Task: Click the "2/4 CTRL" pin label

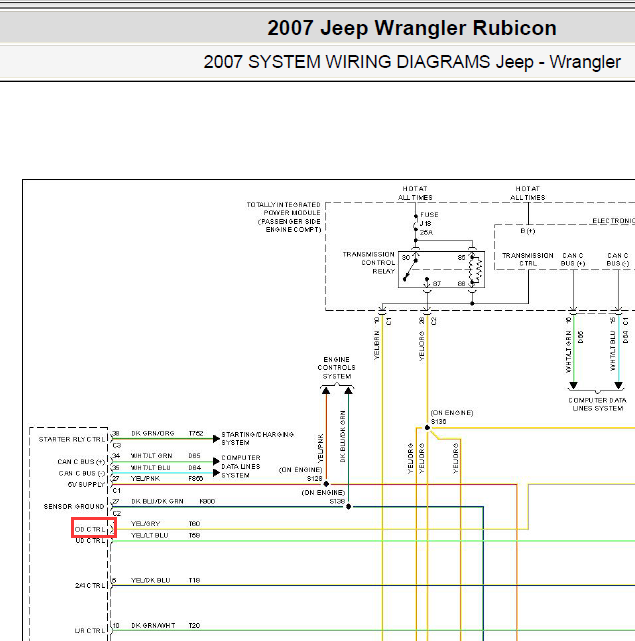Action: (x=90, y=586)
